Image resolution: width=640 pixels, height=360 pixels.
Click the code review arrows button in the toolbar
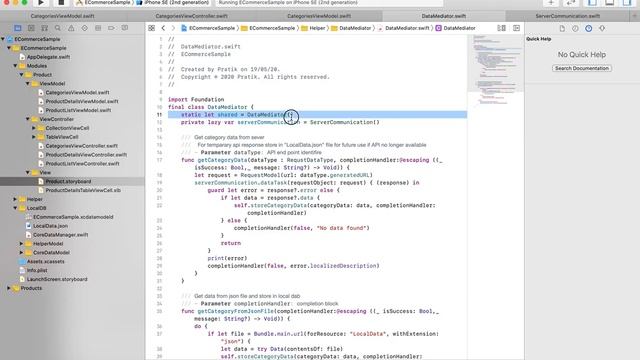point(570,2)
